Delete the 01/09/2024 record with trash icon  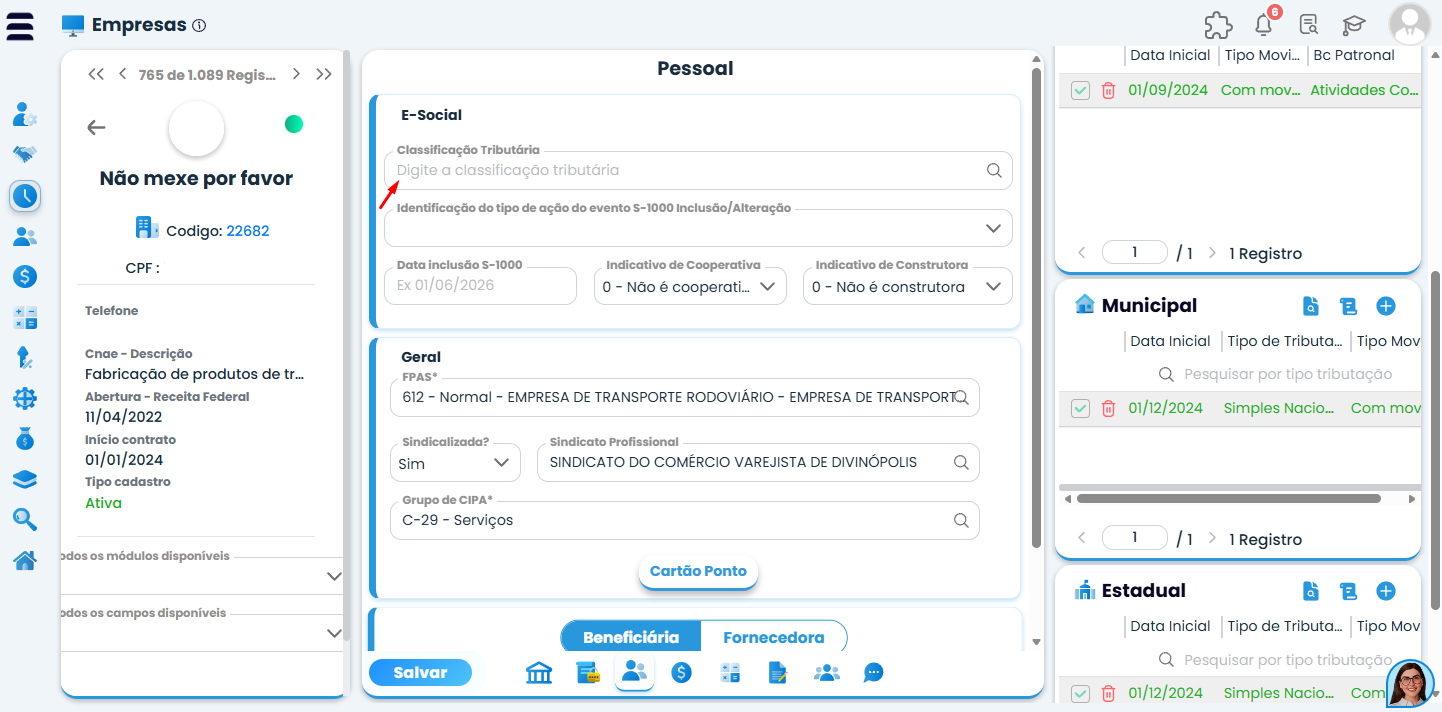[x=1108, y=90]
